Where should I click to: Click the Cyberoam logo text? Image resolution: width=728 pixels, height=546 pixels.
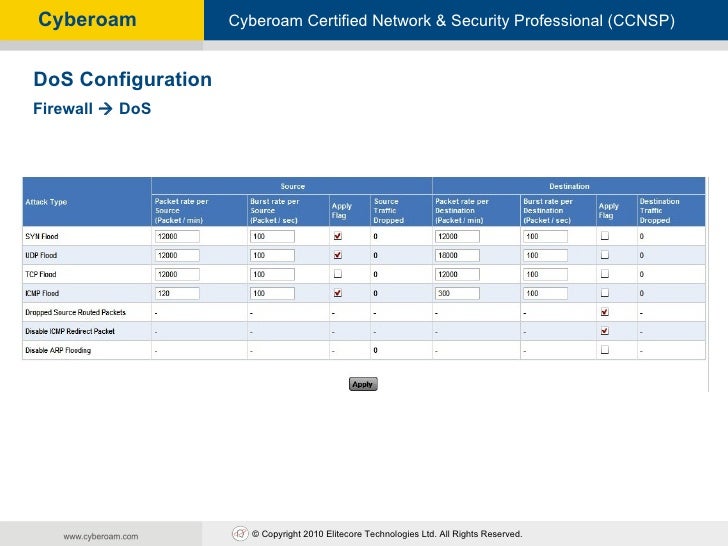[87, 20]
